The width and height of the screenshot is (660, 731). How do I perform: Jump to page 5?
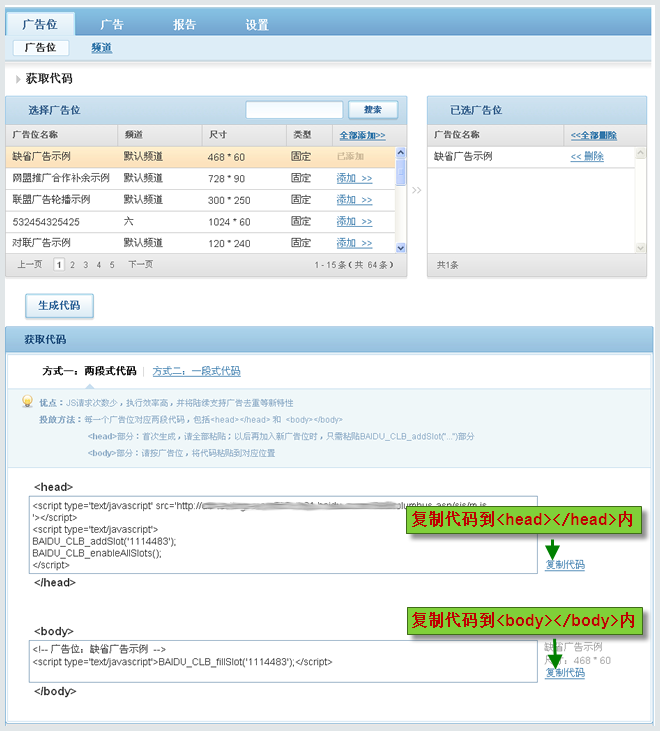pos(112,265)
